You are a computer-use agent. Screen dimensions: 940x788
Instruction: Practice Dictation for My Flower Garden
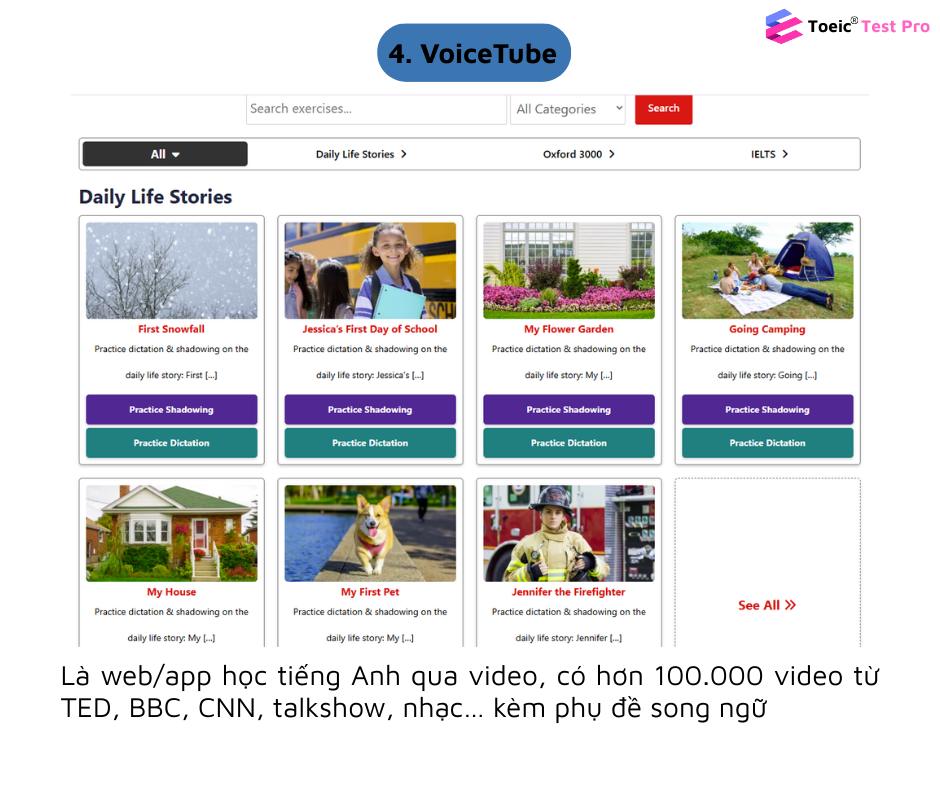569,443
